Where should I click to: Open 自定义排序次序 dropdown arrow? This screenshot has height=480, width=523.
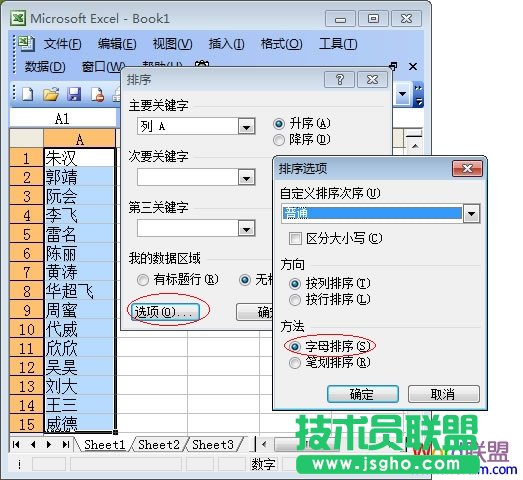(471, 213)
